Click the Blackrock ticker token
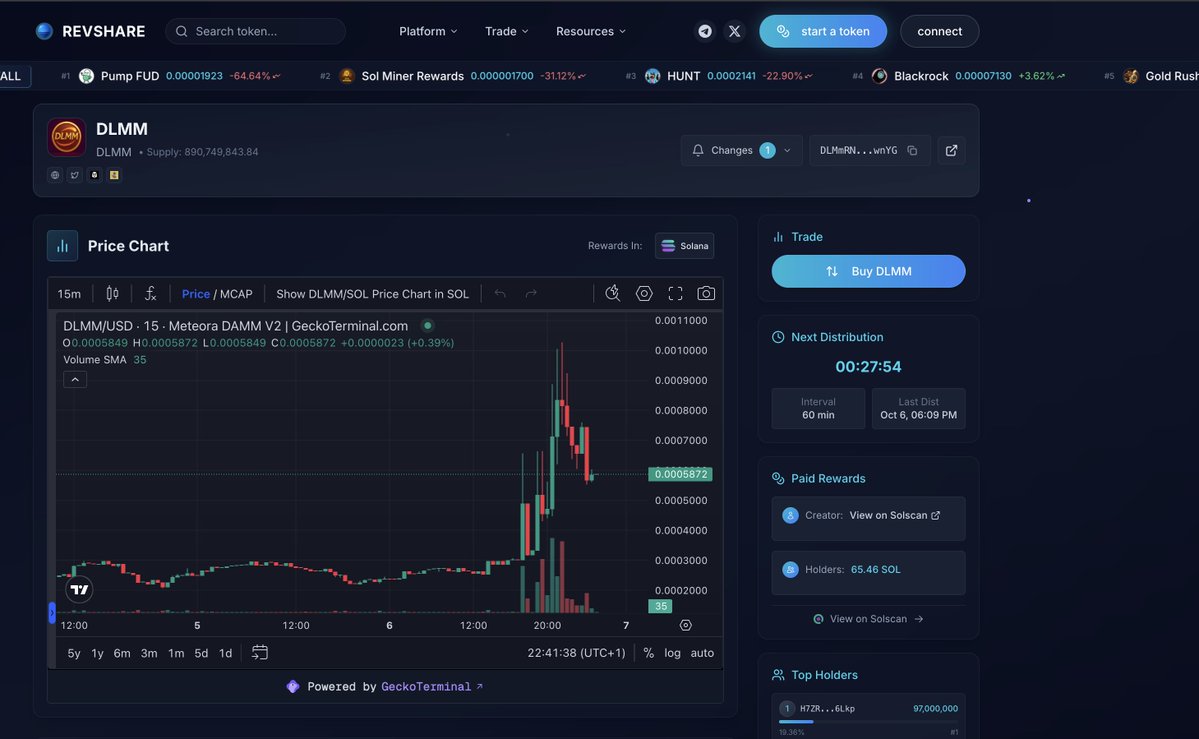1199x739 pixels. coord(958,76)
